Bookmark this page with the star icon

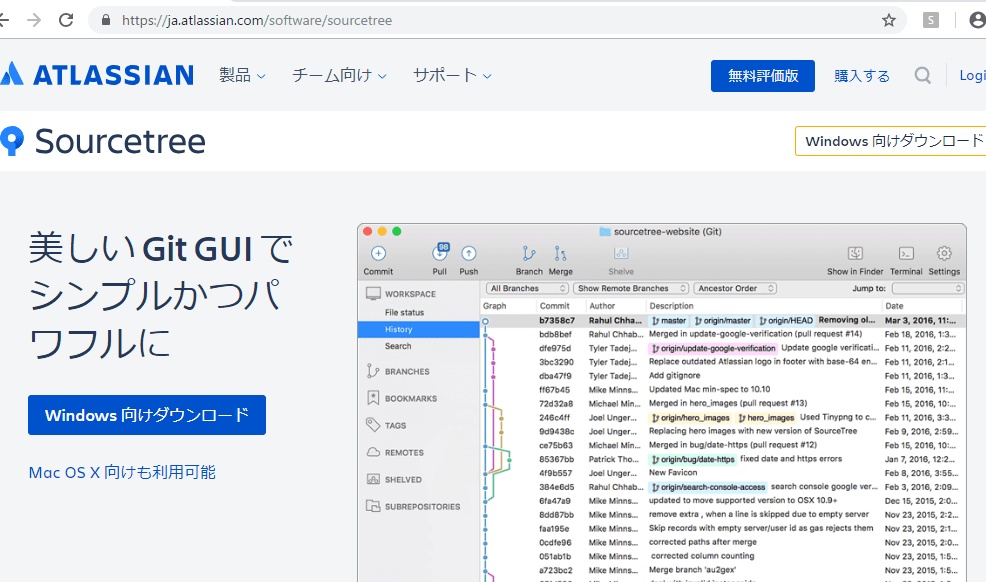coord(889,20)
